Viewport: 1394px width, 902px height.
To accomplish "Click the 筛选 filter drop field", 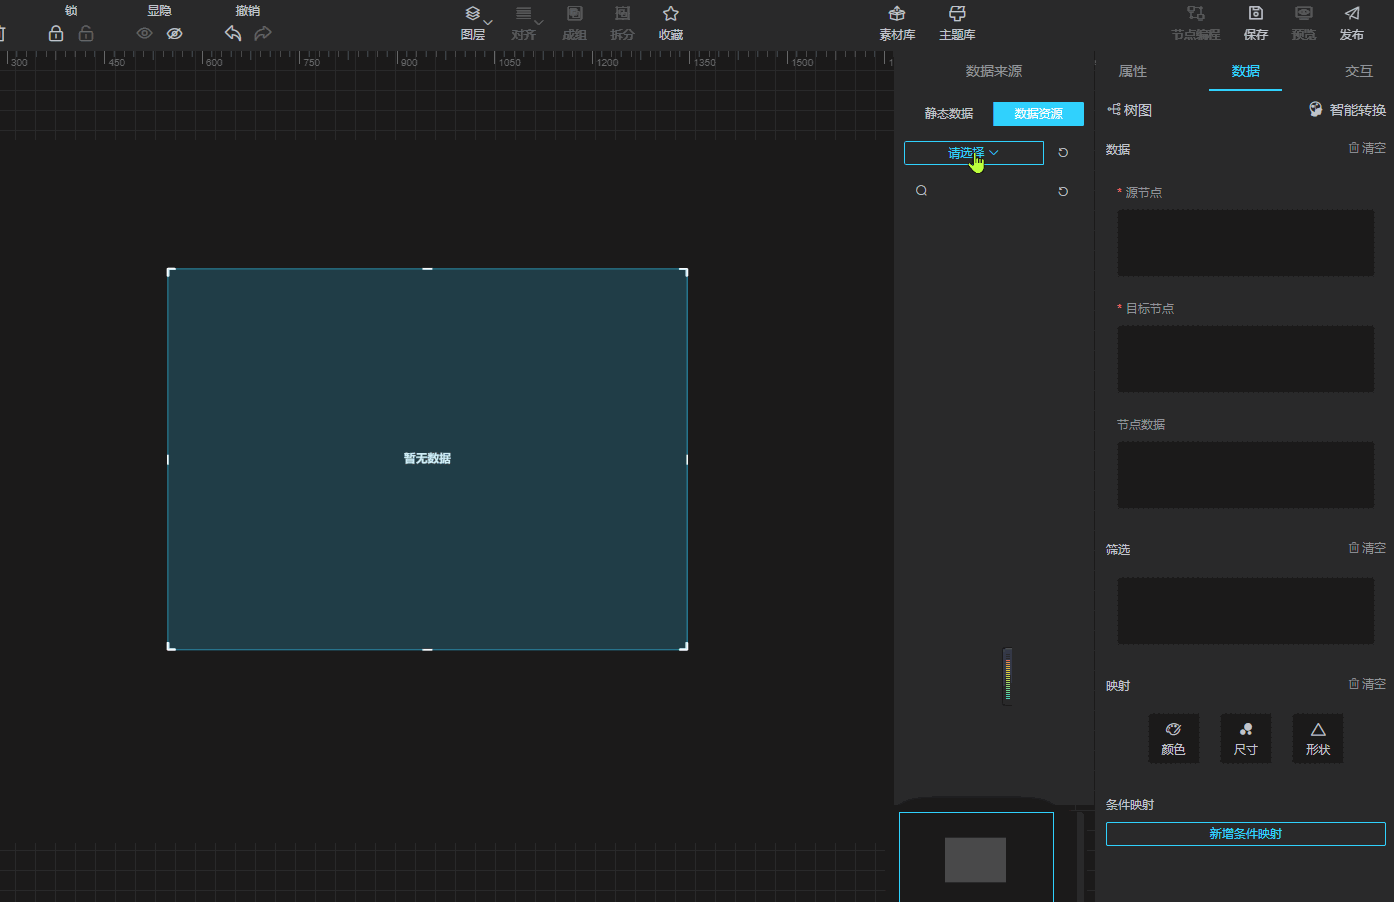I will click(x=1246, y=611).
